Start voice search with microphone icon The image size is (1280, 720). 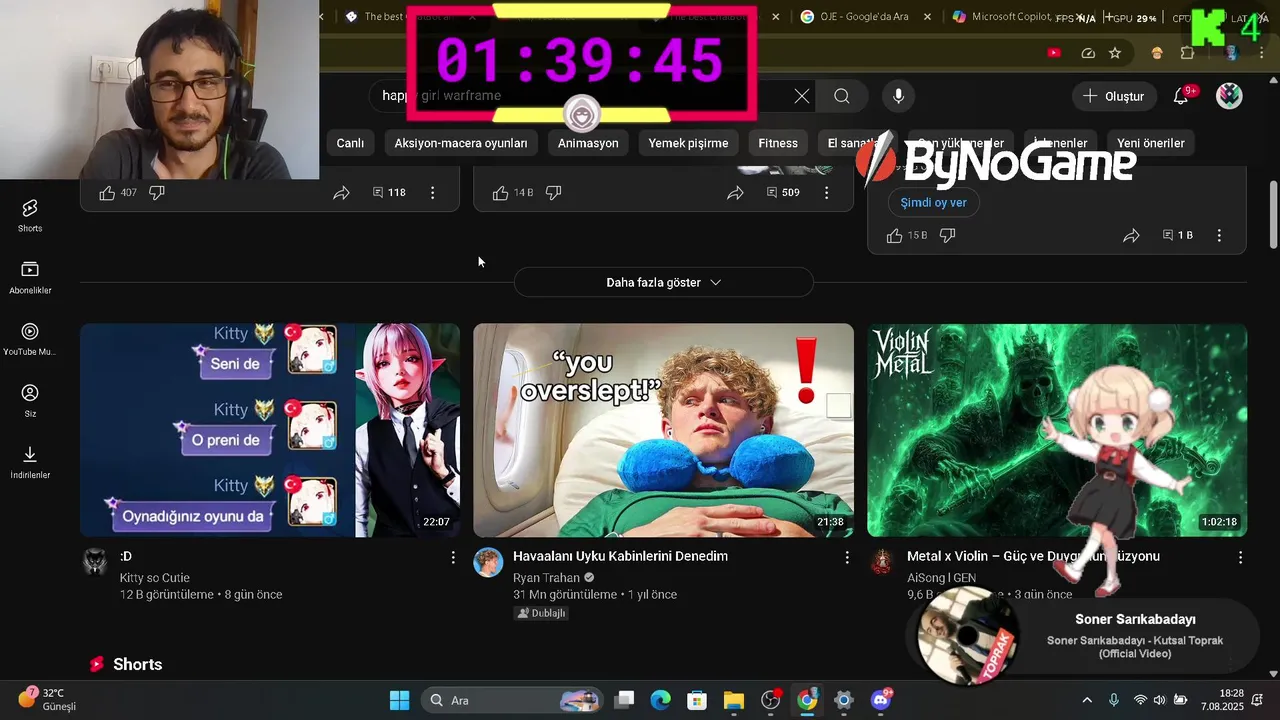pos(898,96)
